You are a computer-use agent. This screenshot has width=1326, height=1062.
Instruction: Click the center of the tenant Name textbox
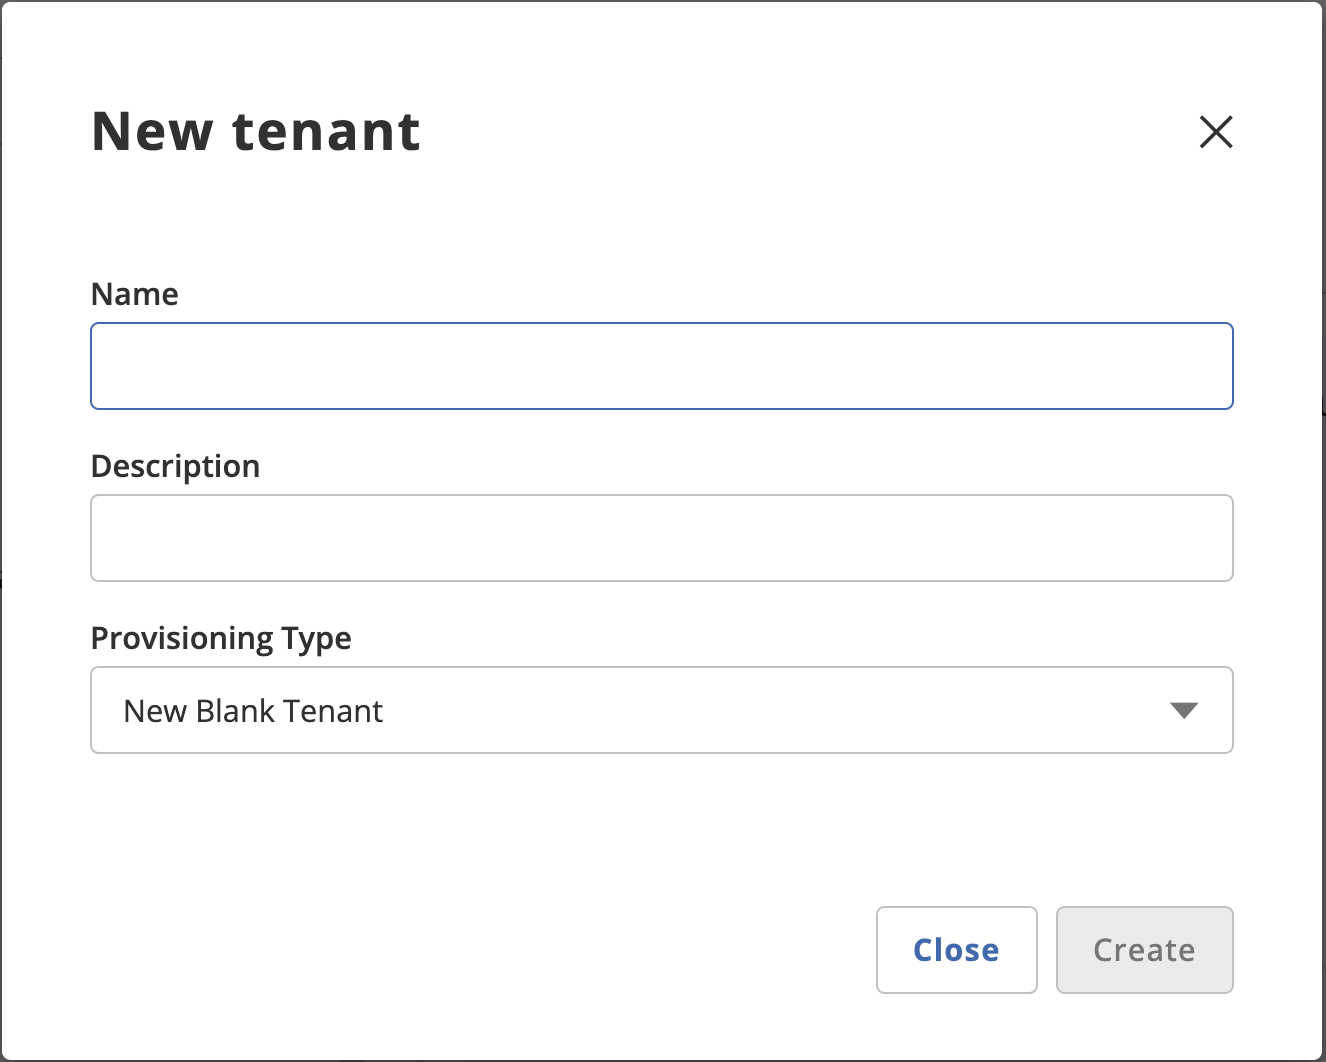(x=661, y=366)
